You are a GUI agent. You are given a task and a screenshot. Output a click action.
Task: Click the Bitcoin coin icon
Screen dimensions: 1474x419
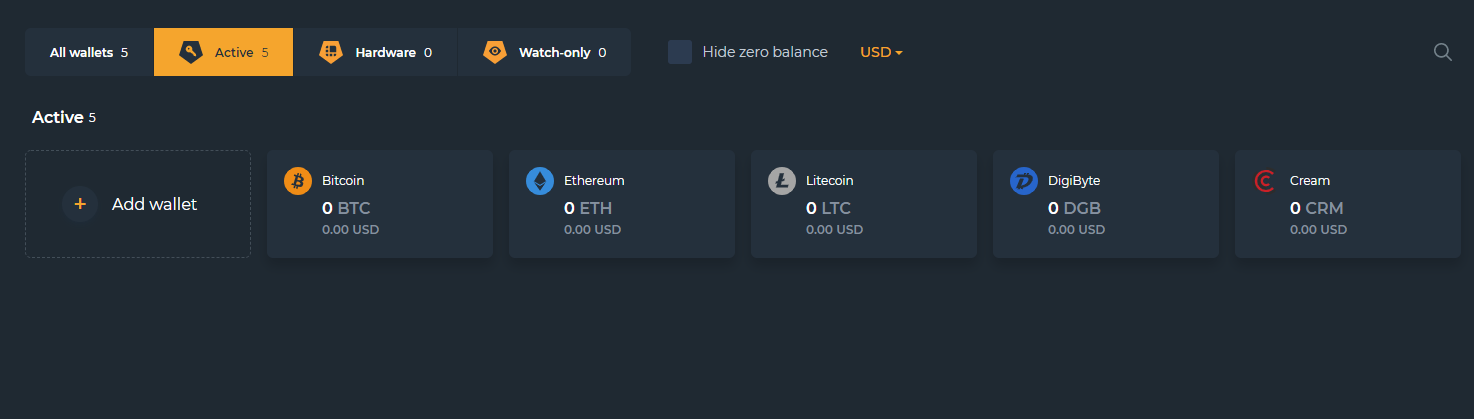[298, 181]
